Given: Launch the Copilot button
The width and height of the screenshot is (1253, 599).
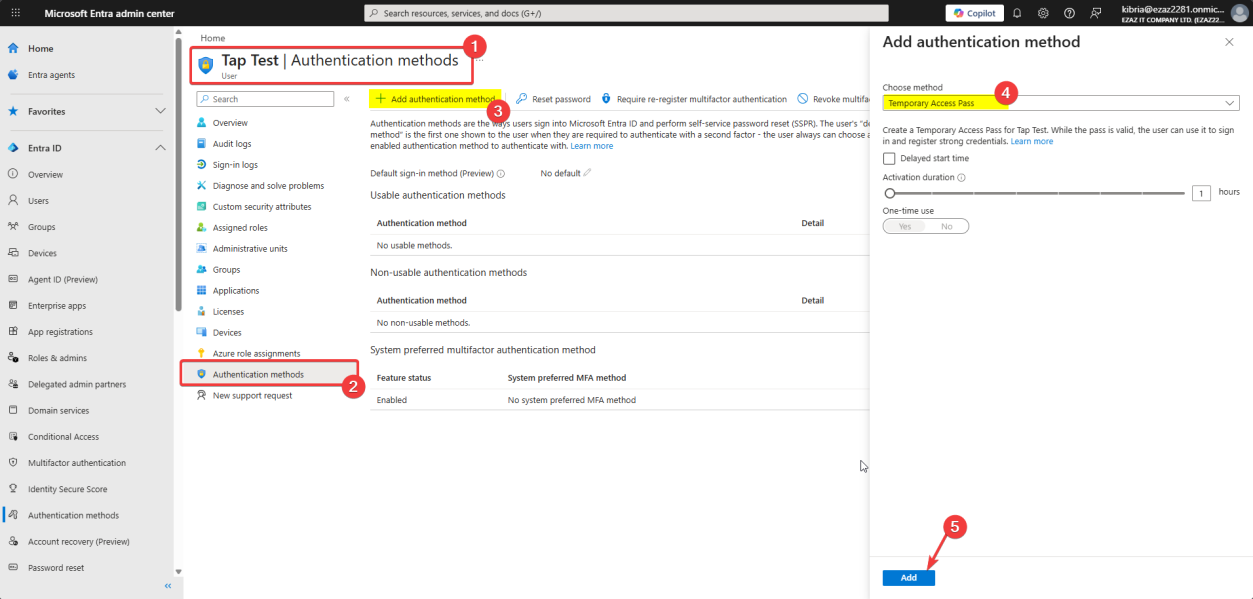Looking at the screenshot, I should point(974,13).
